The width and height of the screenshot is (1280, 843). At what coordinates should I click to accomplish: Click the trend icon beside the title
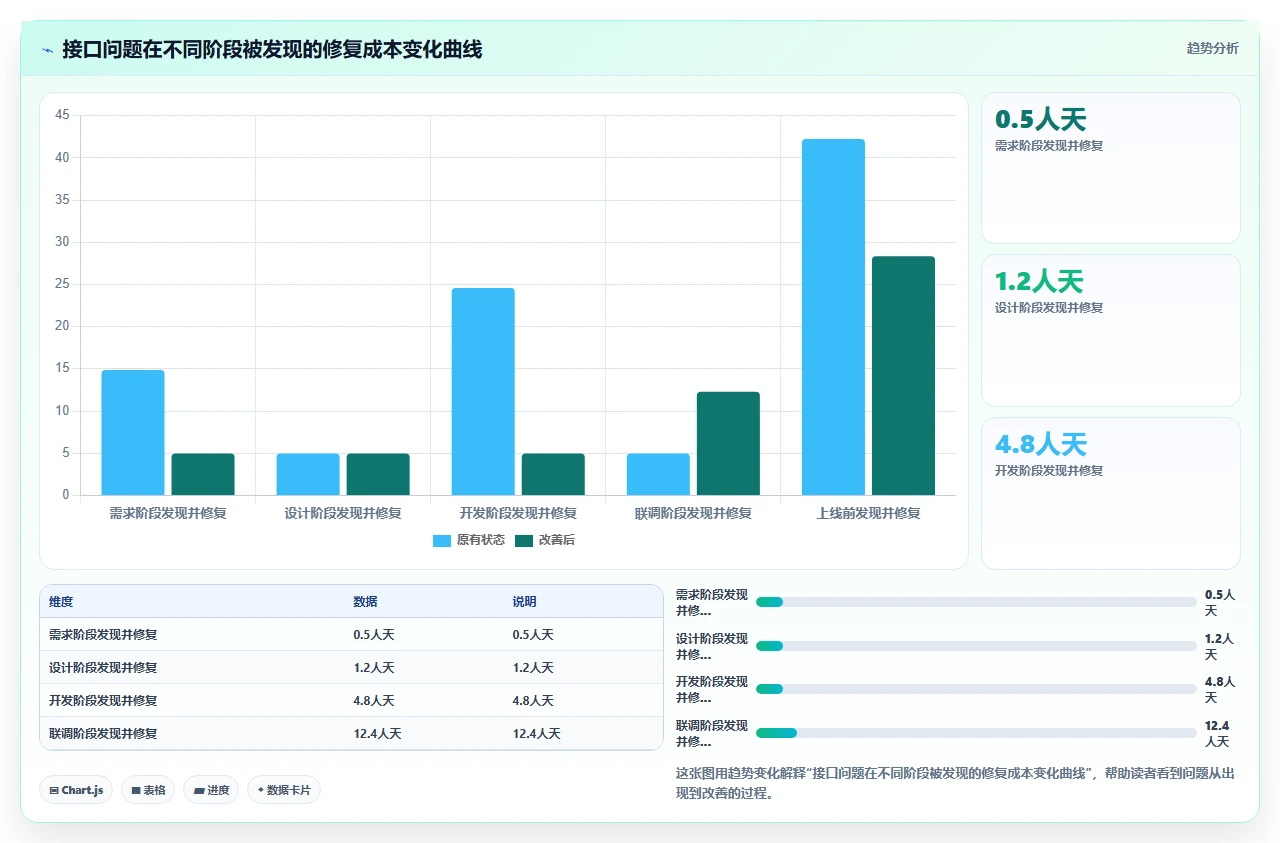(x=47, y=50)
